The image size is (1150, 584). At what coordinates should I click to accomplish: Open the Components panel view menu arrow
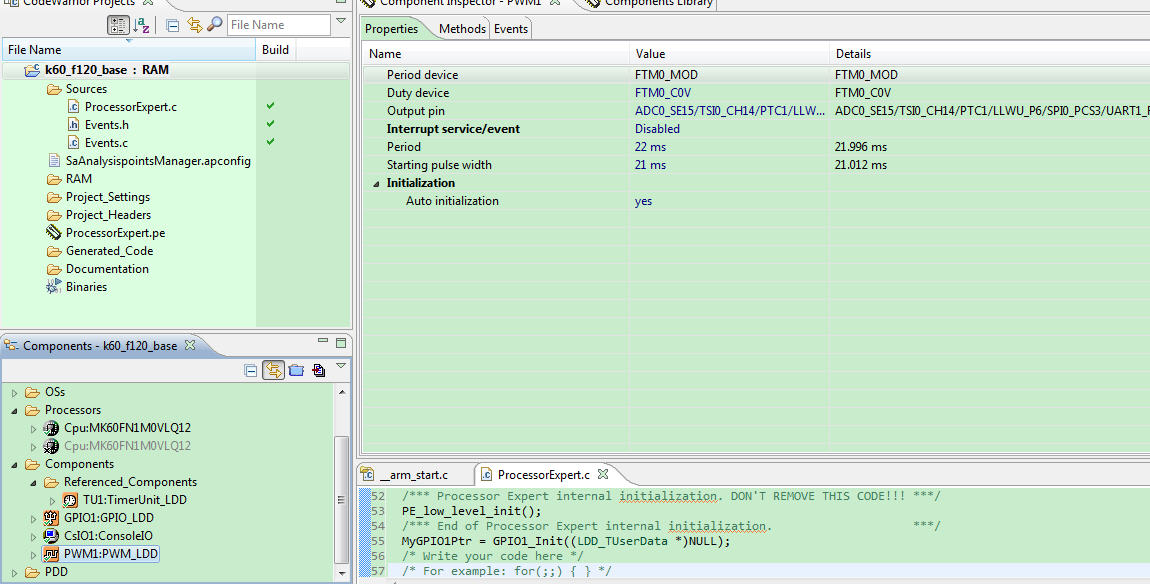pos(341,366)
